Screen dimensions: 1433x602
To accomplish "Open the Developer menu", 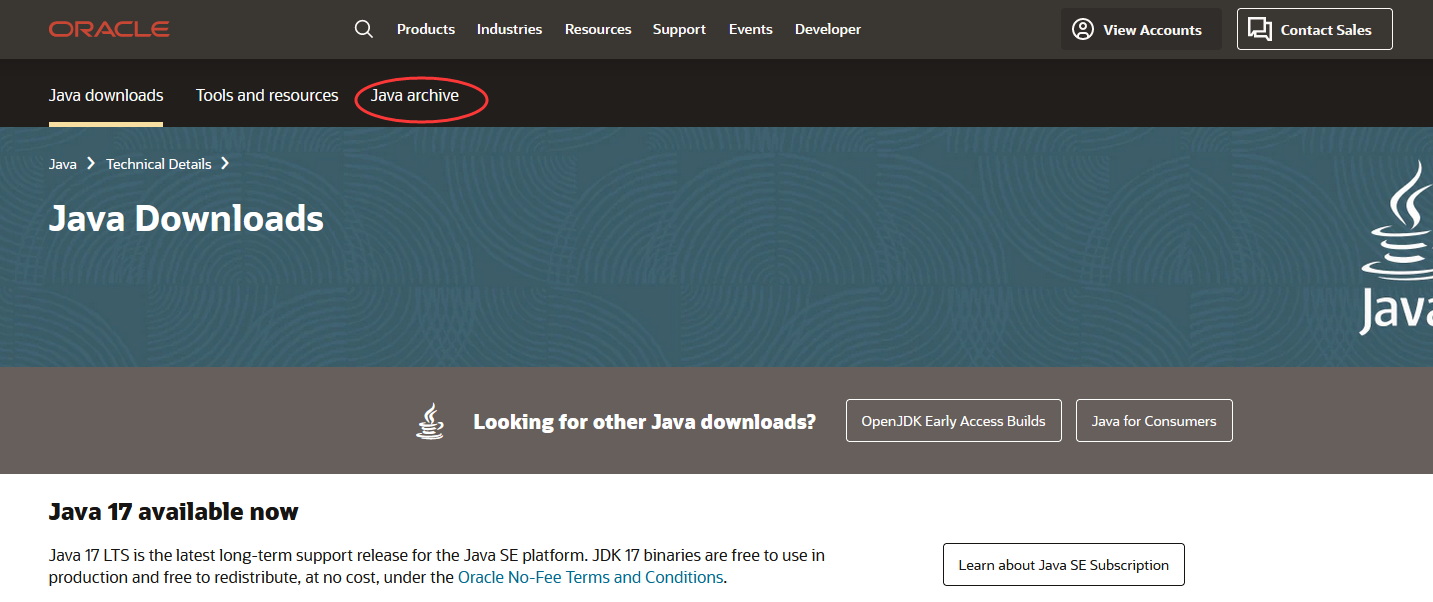I will point(828,29).
